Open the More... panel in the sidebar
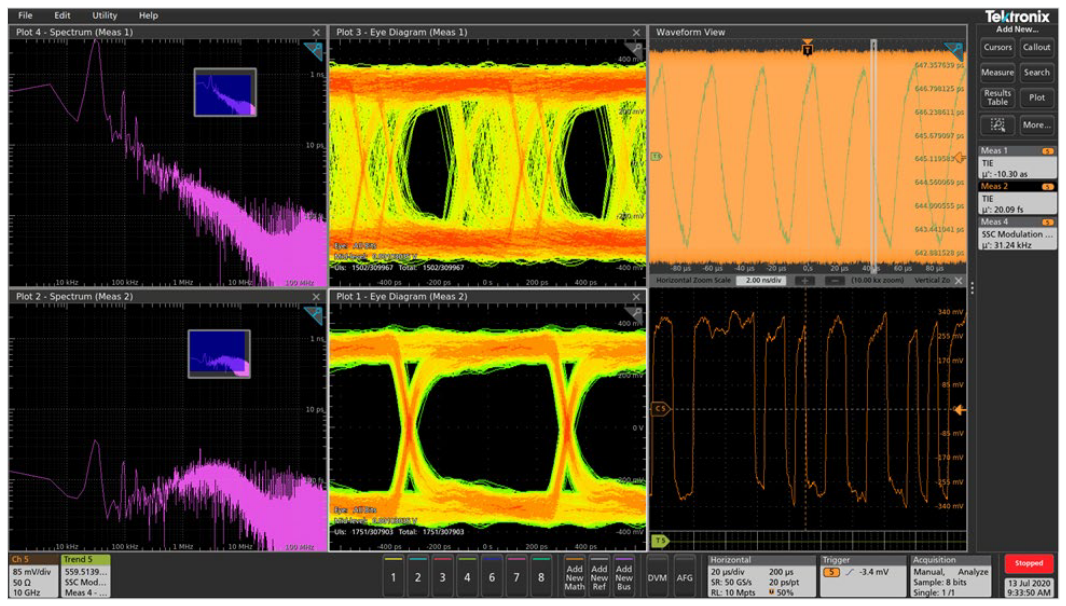This screenshot has width=1066, height=606. pyautogui.click(x=1037, y=124)
